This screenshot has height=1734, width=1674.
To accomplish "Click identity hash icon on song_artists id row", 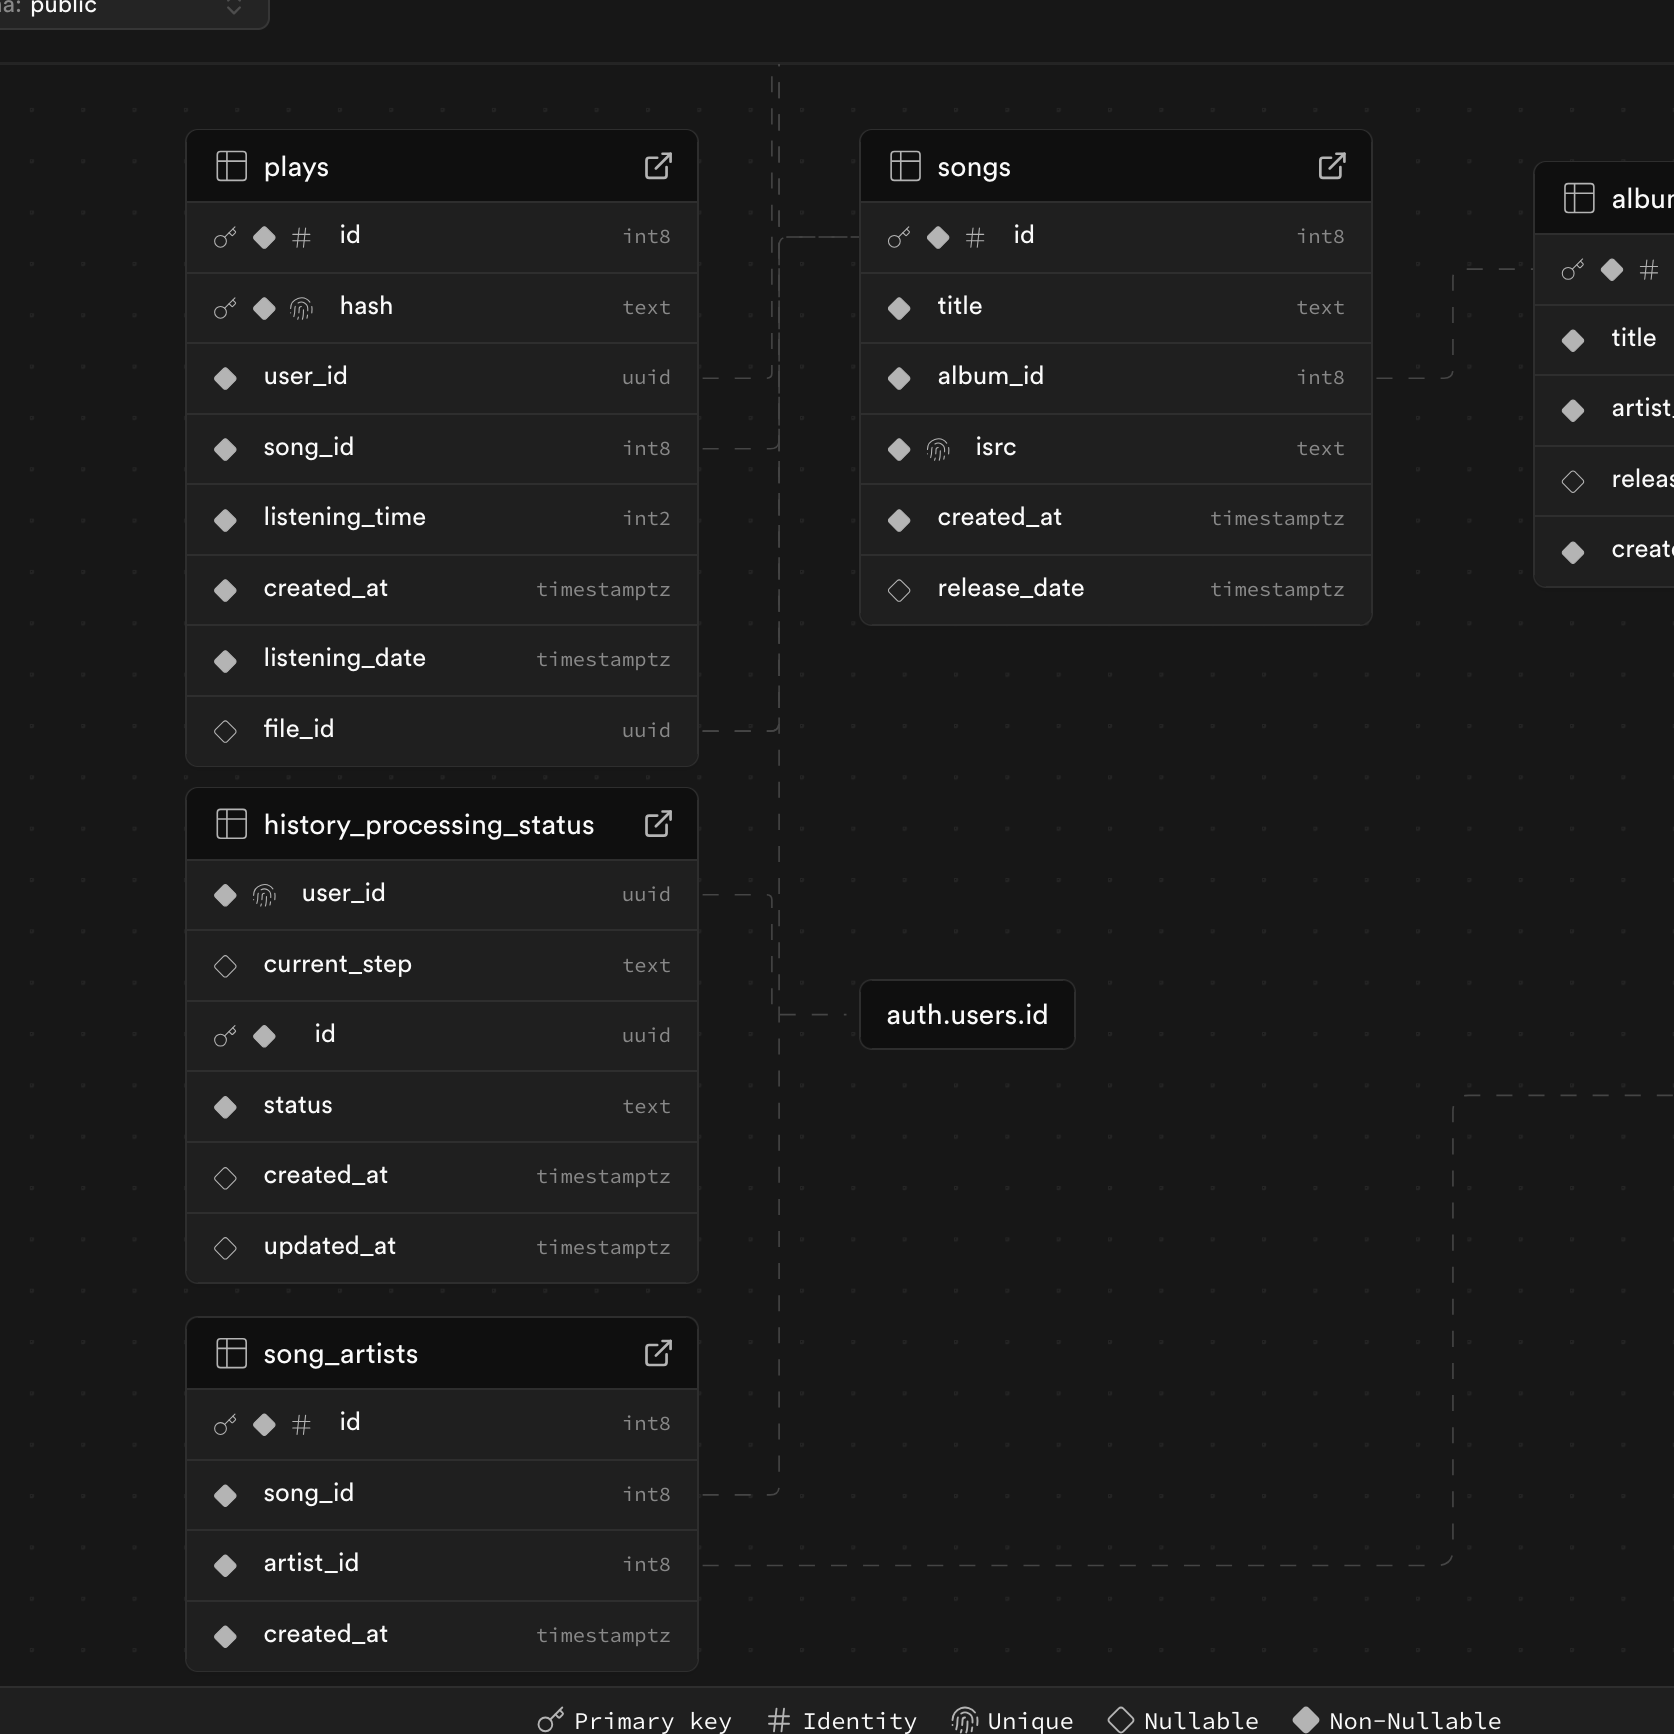I will pos(301,1424).
